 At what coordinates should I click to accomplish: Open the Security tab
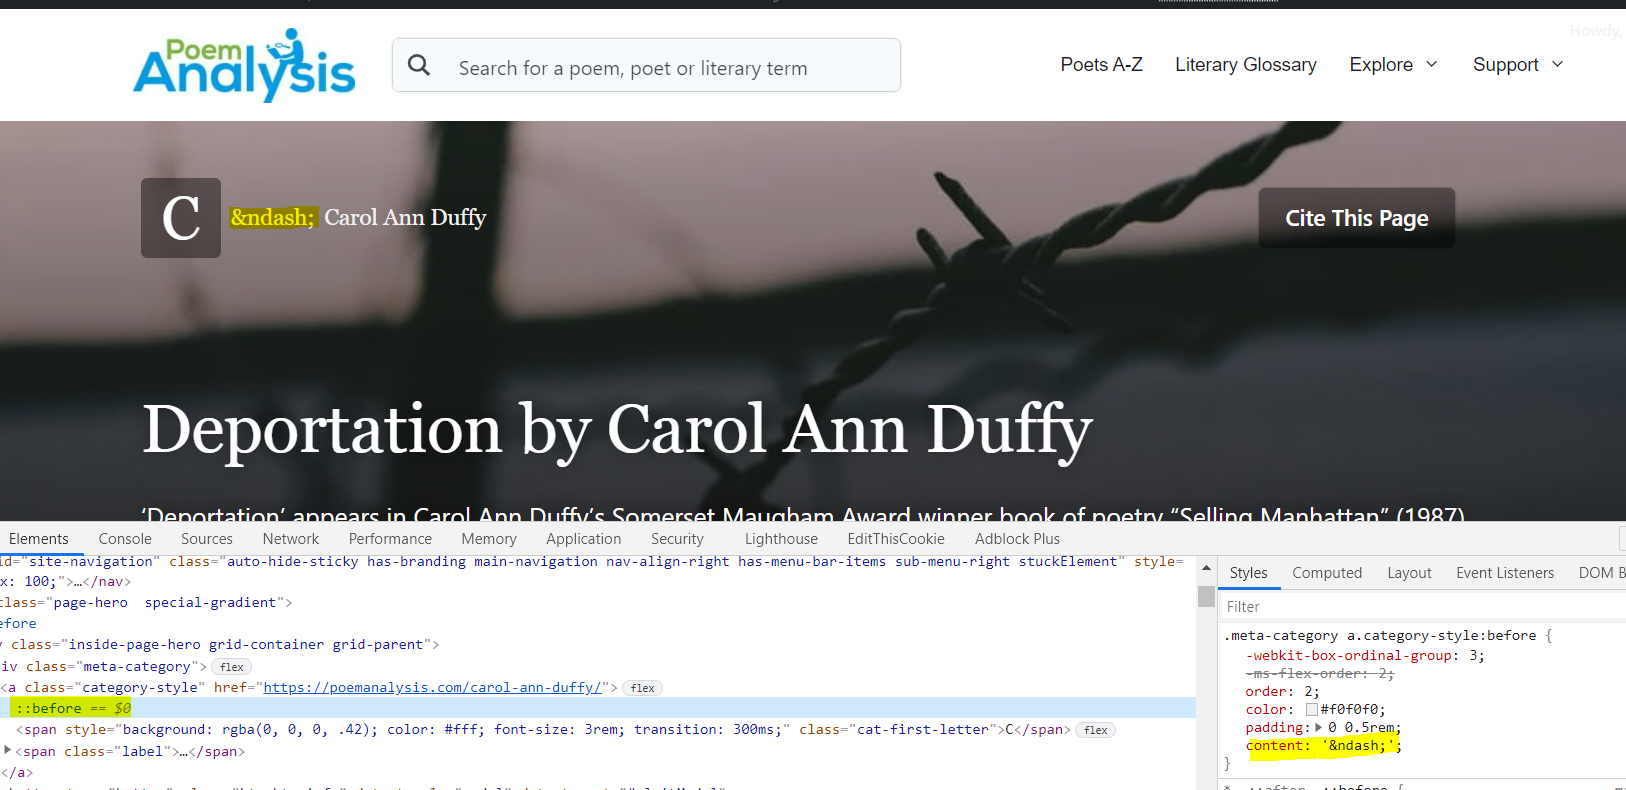pyautogui.click(x=677, y=539)
